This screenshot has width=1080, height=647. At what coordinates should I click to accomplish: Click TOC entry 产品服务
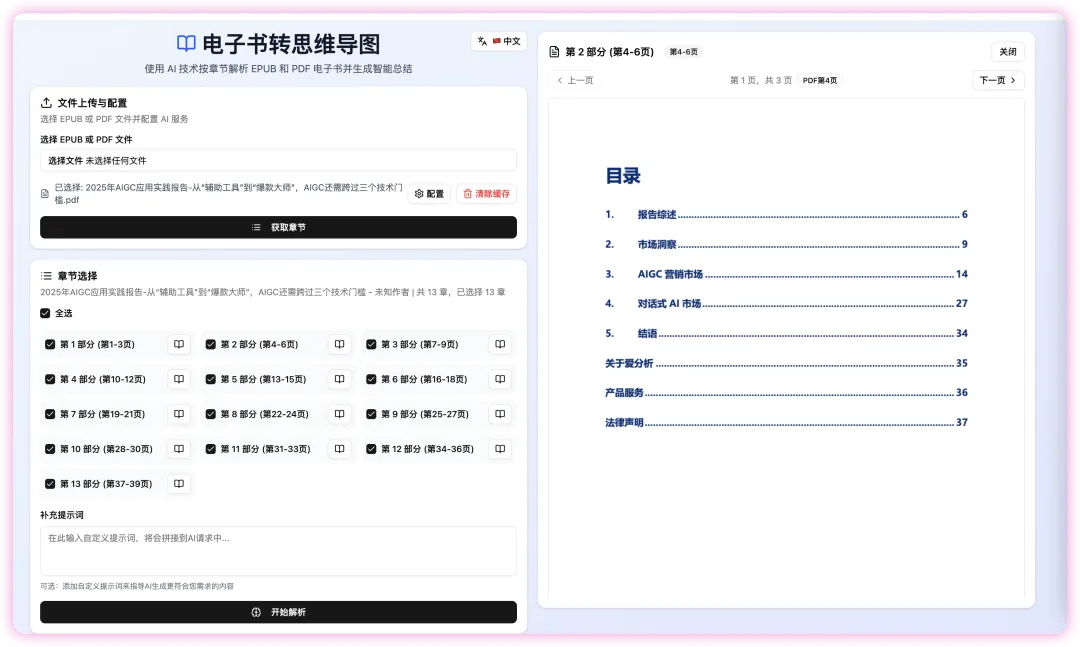pyautogui.click(x=786, y=393)
